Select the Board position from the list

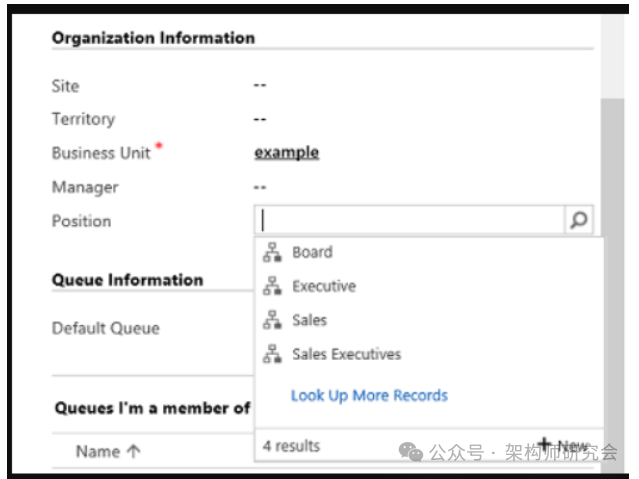pyautogui.click(x=312, y=253)
